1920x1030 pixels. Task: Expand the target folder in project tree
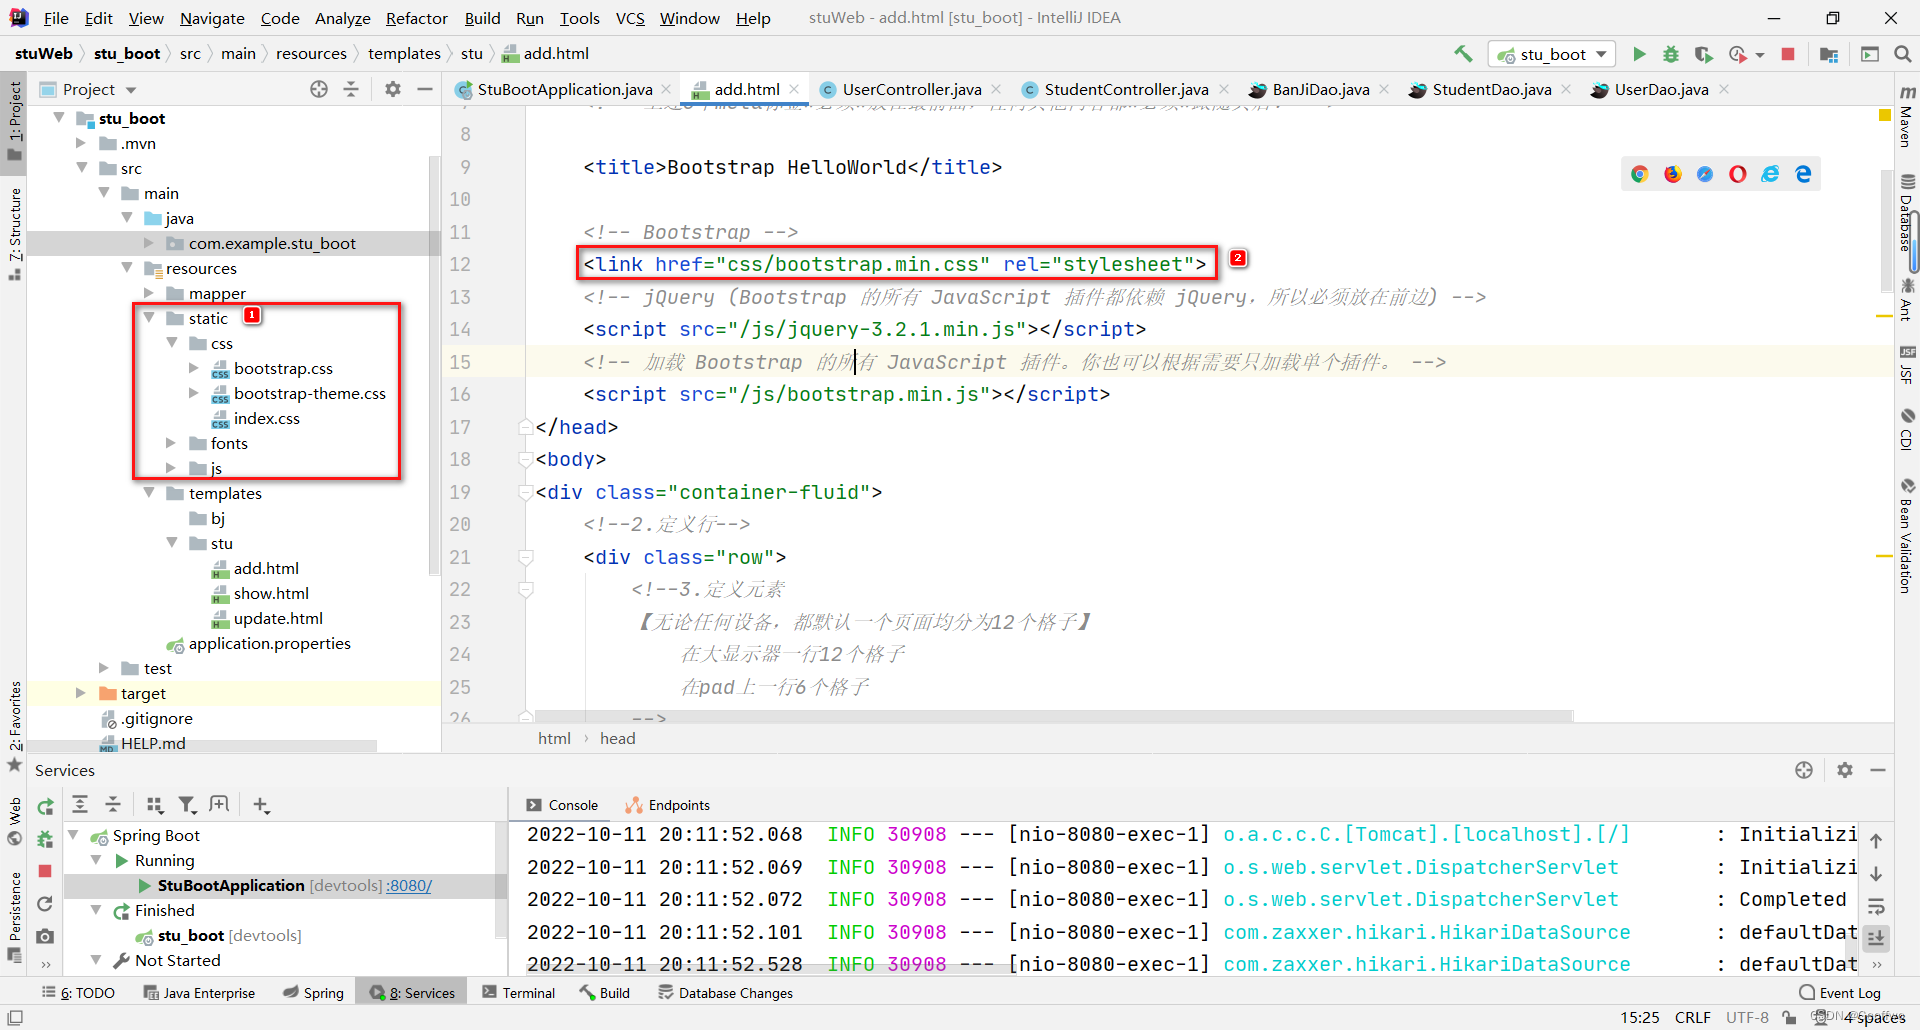pyautogui.click(x=81, y=693)
